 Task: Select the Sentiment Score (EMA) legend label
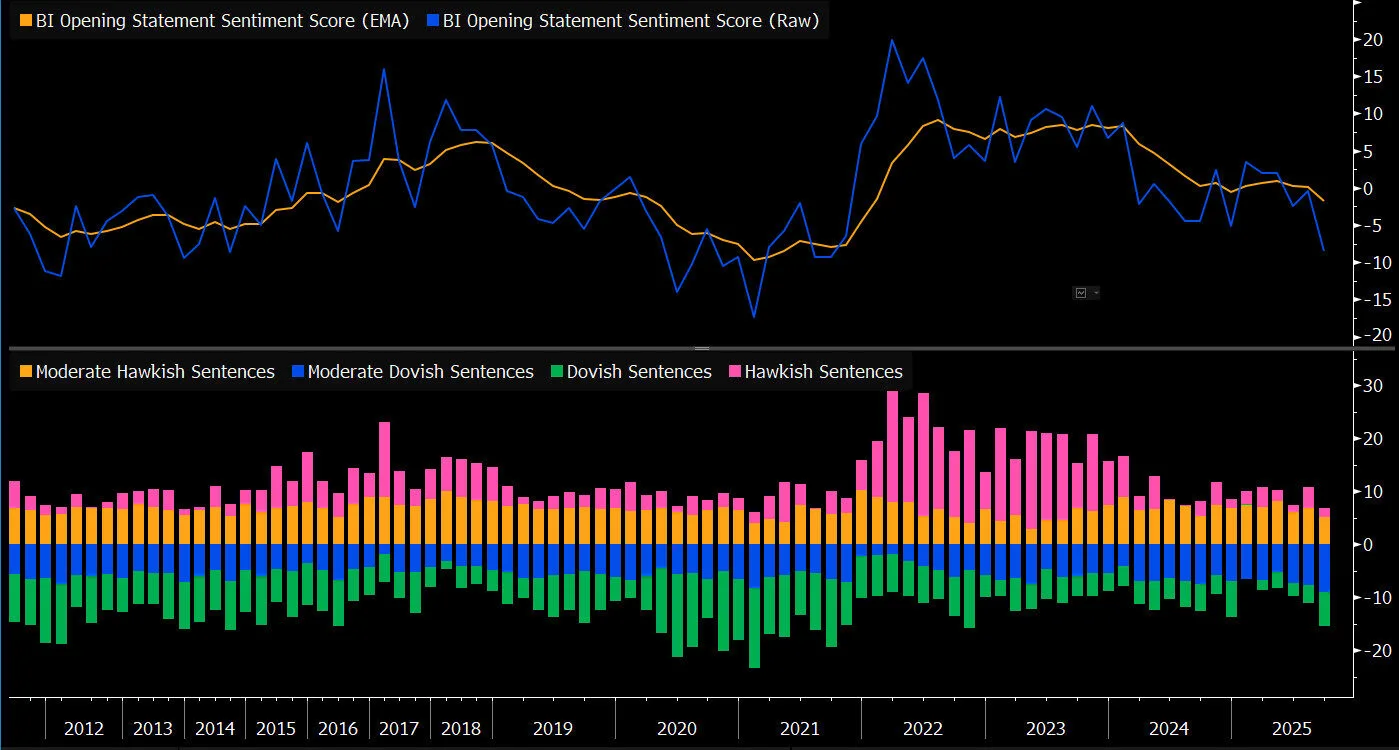click(222, 21)
